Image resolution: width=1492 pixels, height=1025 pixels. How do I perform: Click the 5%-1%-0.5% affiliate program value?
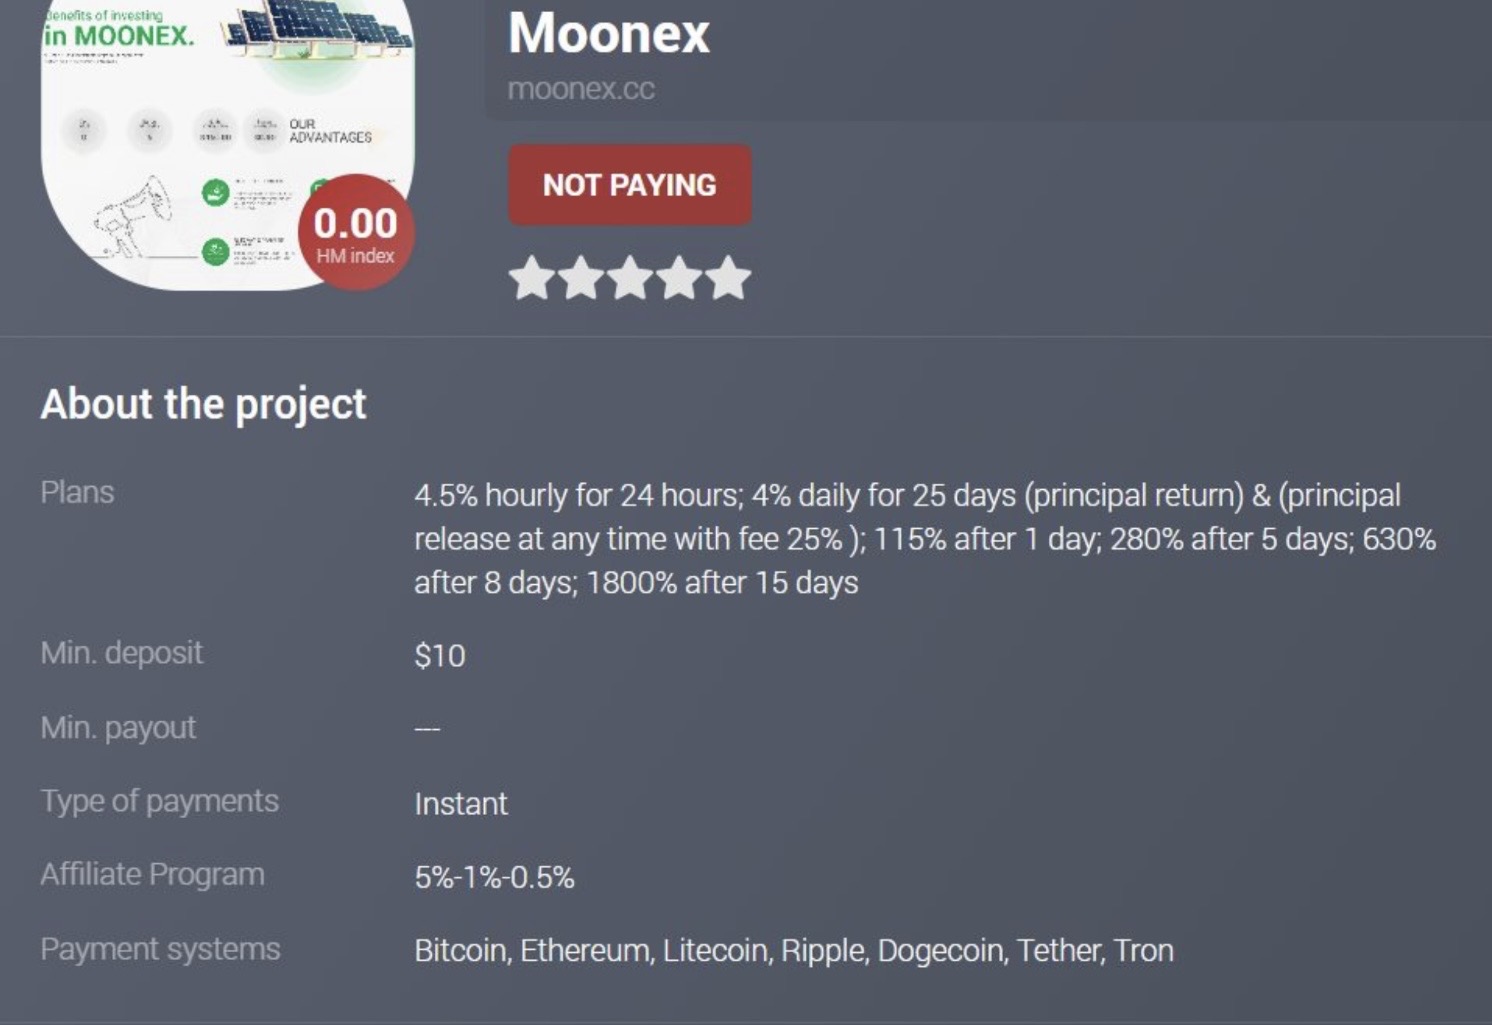pos(496,878)
